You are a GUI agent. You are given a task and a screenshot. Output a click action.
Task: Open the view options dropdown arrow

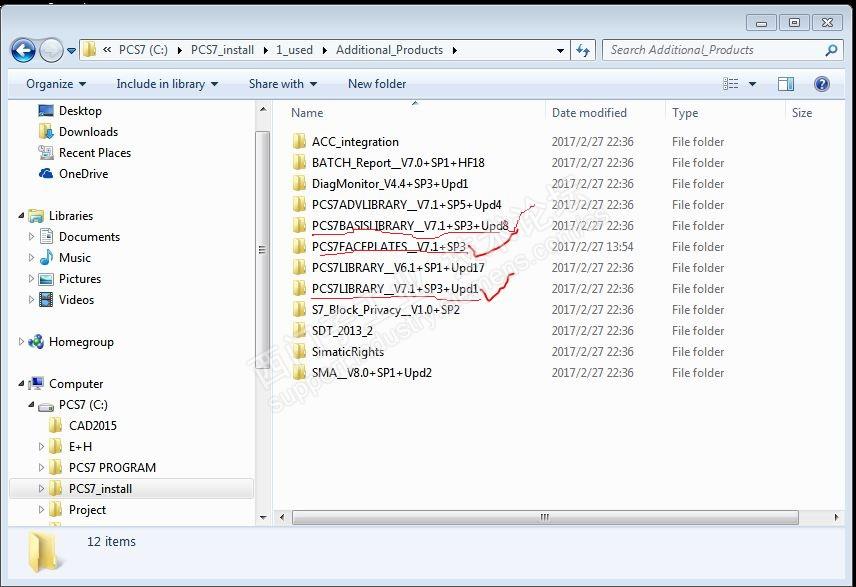753,84
